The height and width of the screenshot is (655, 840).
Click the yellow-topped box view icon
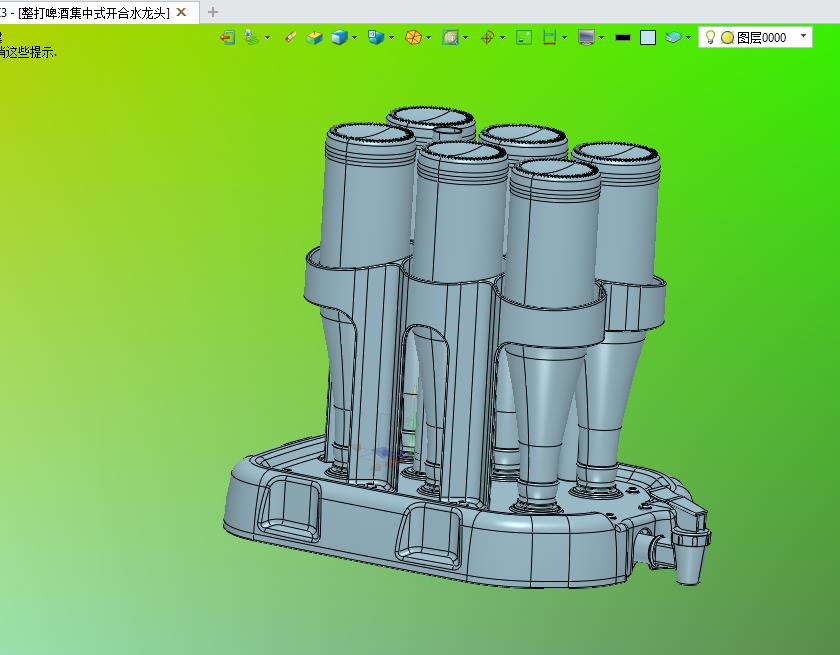(314, 37)
